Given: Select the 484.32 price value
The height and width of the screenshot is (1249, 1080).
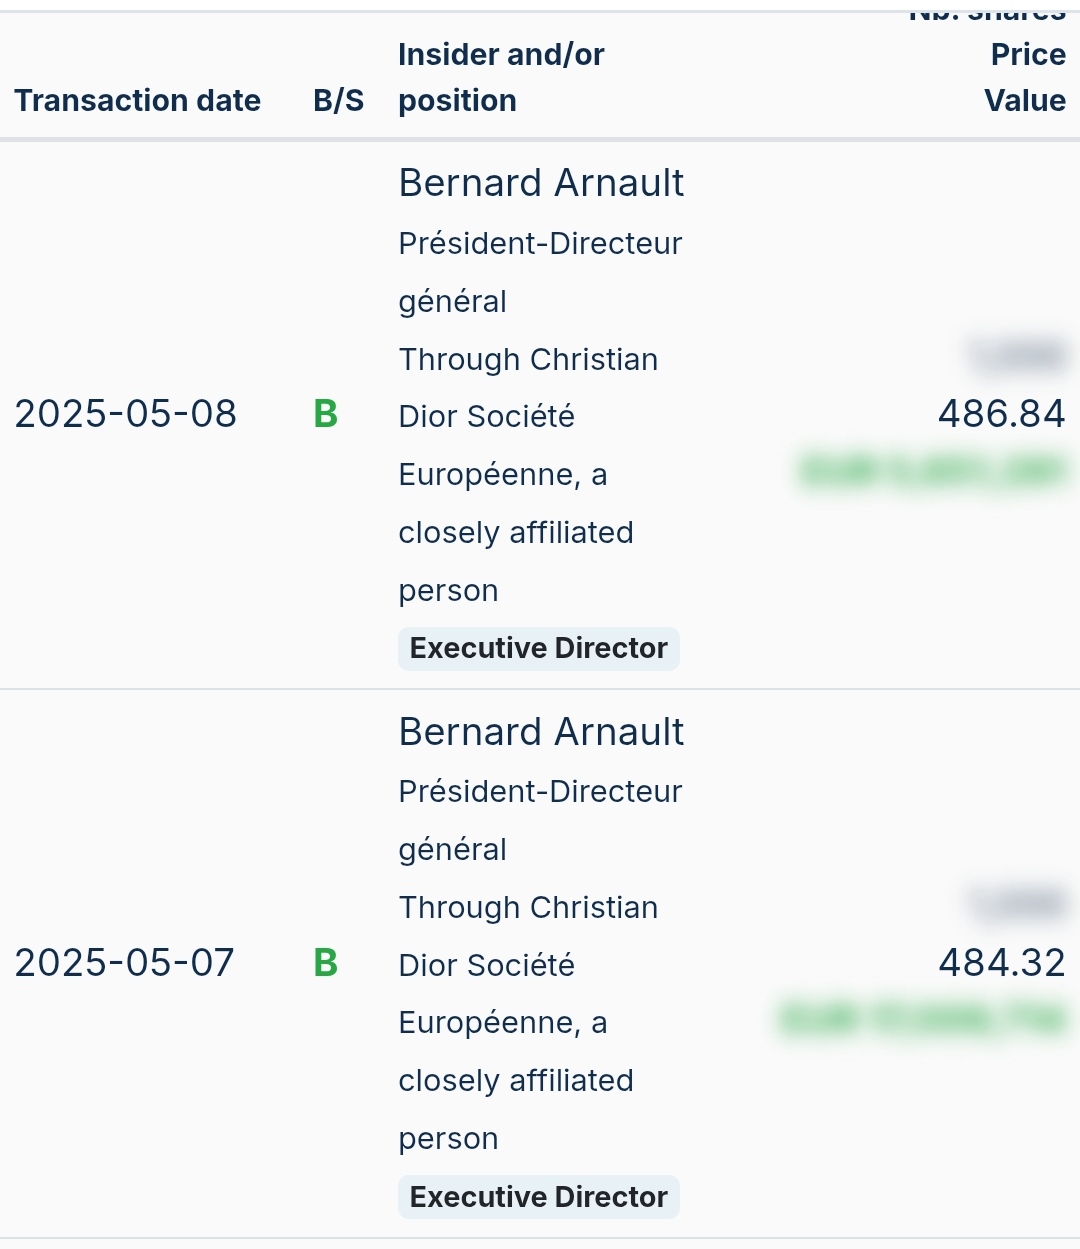Looking at the screenshot, I should coord(1001,963).
